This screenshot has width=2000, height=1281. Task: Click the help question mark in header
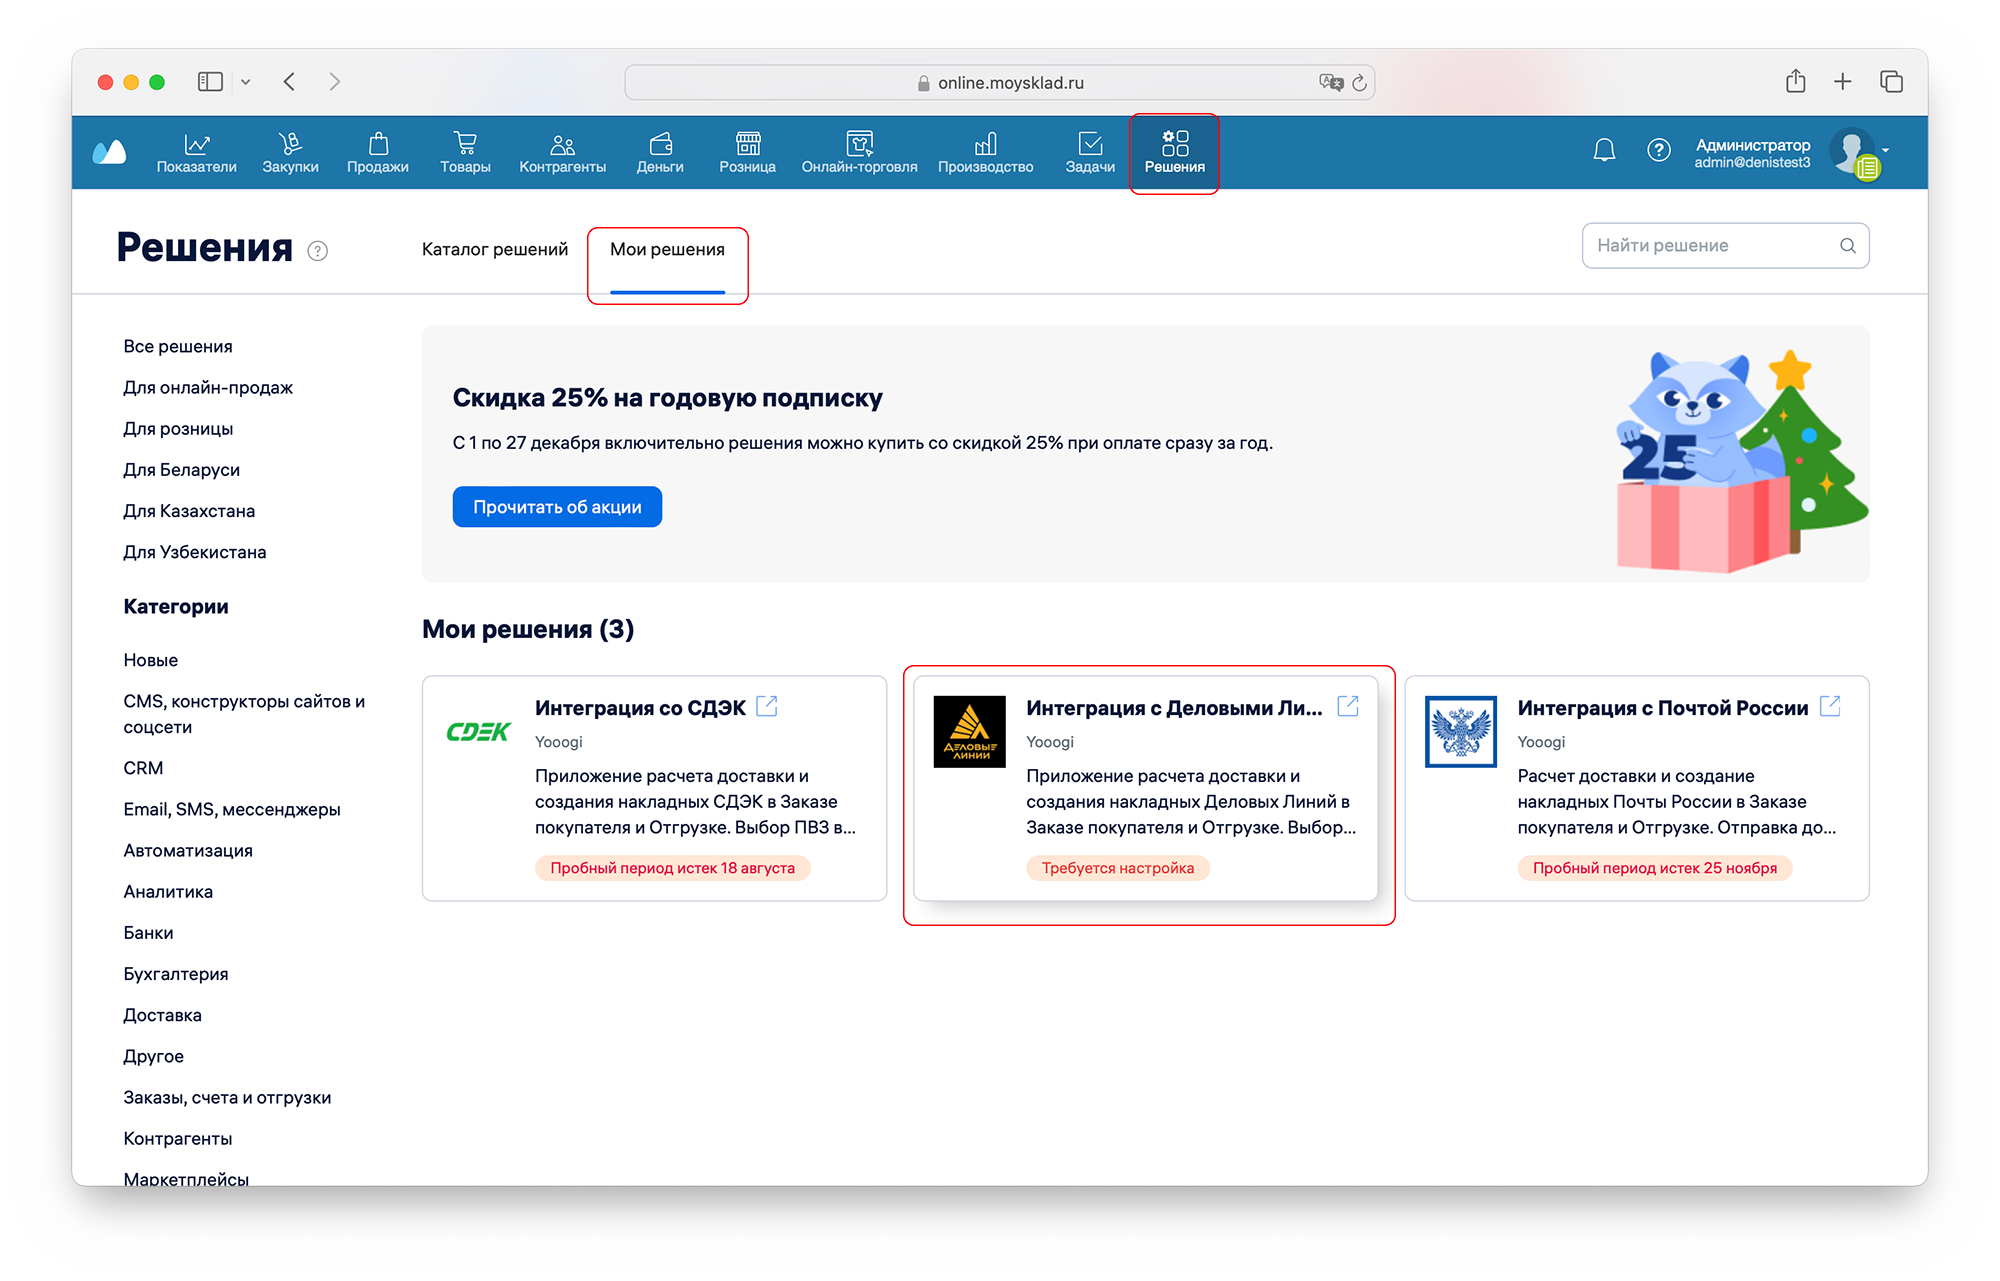coord(1658,150)
